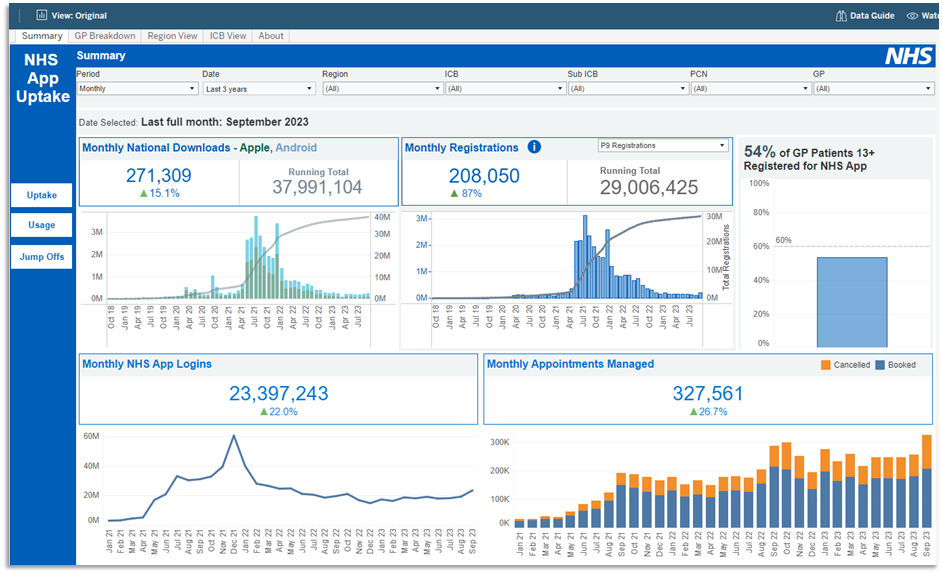
Task: Click the Uptake button
Action: [41, 195]
